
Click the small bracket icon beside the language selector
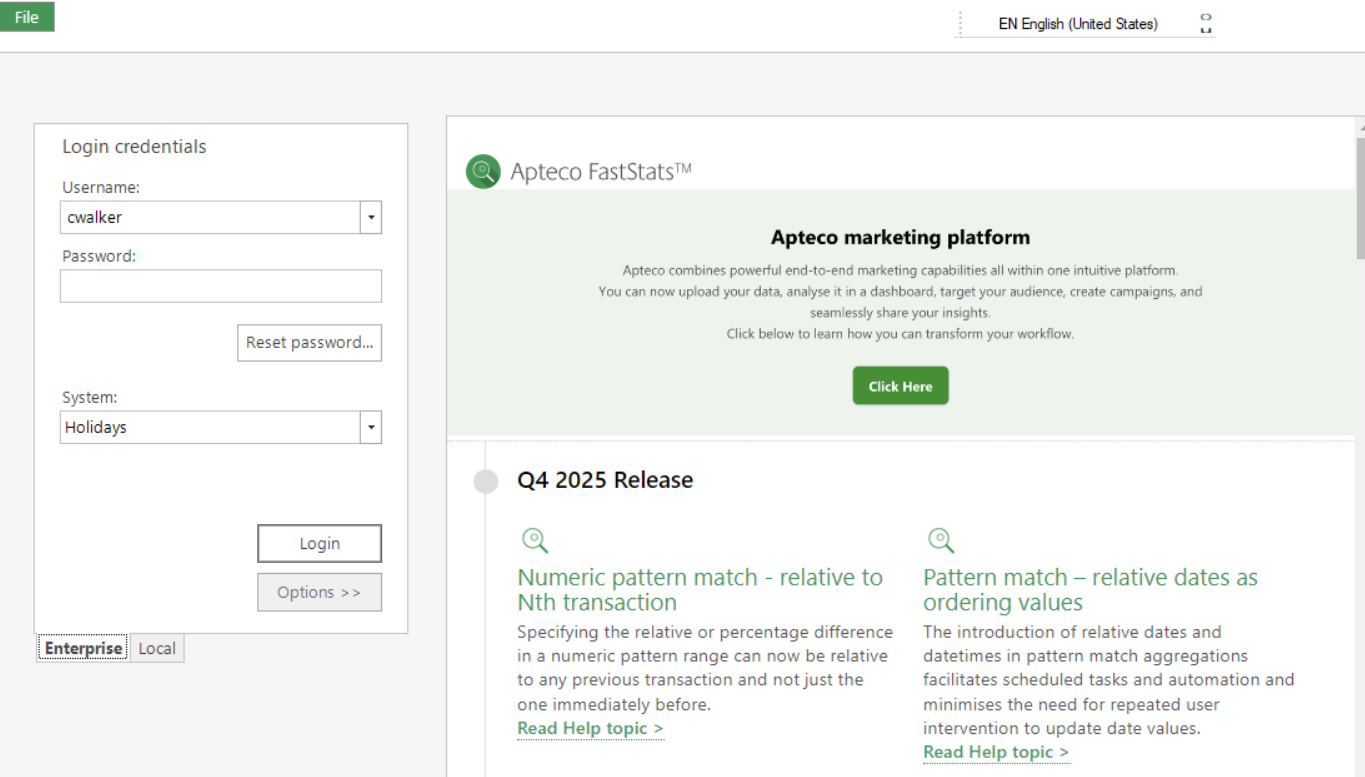point(1206,24)
